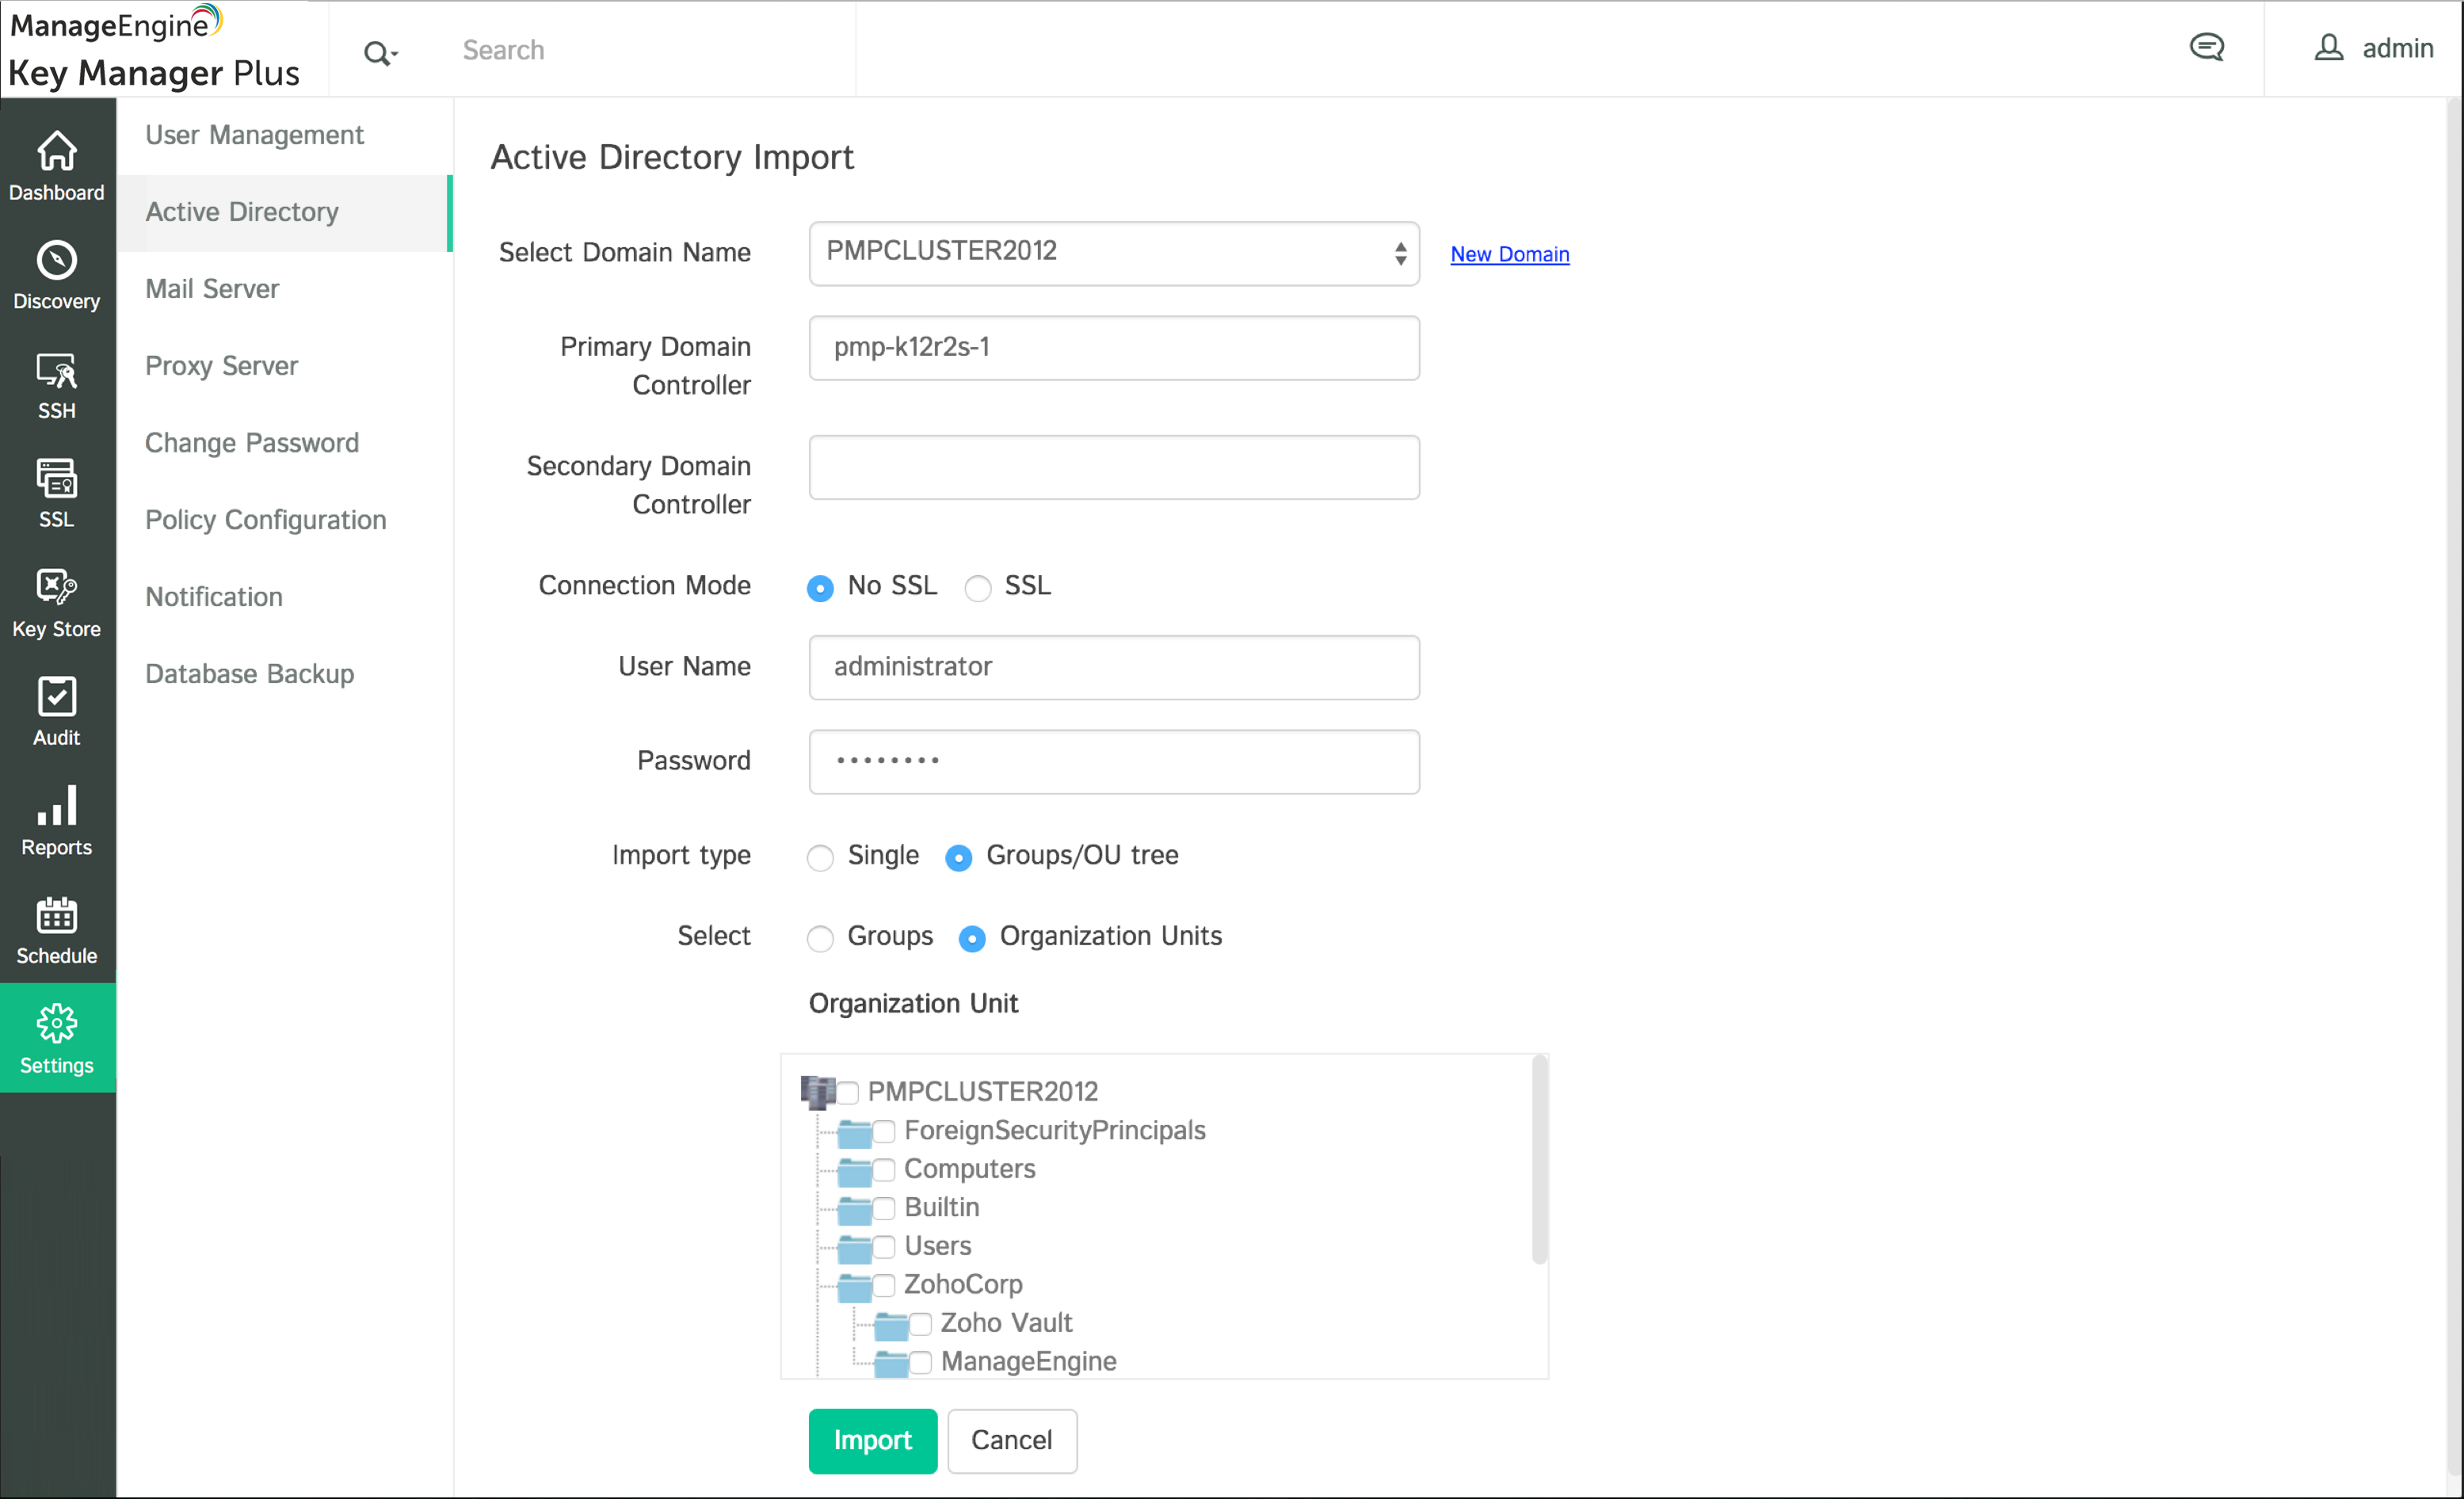
Task: Click the New Domain link
Action: [1509, 254]
